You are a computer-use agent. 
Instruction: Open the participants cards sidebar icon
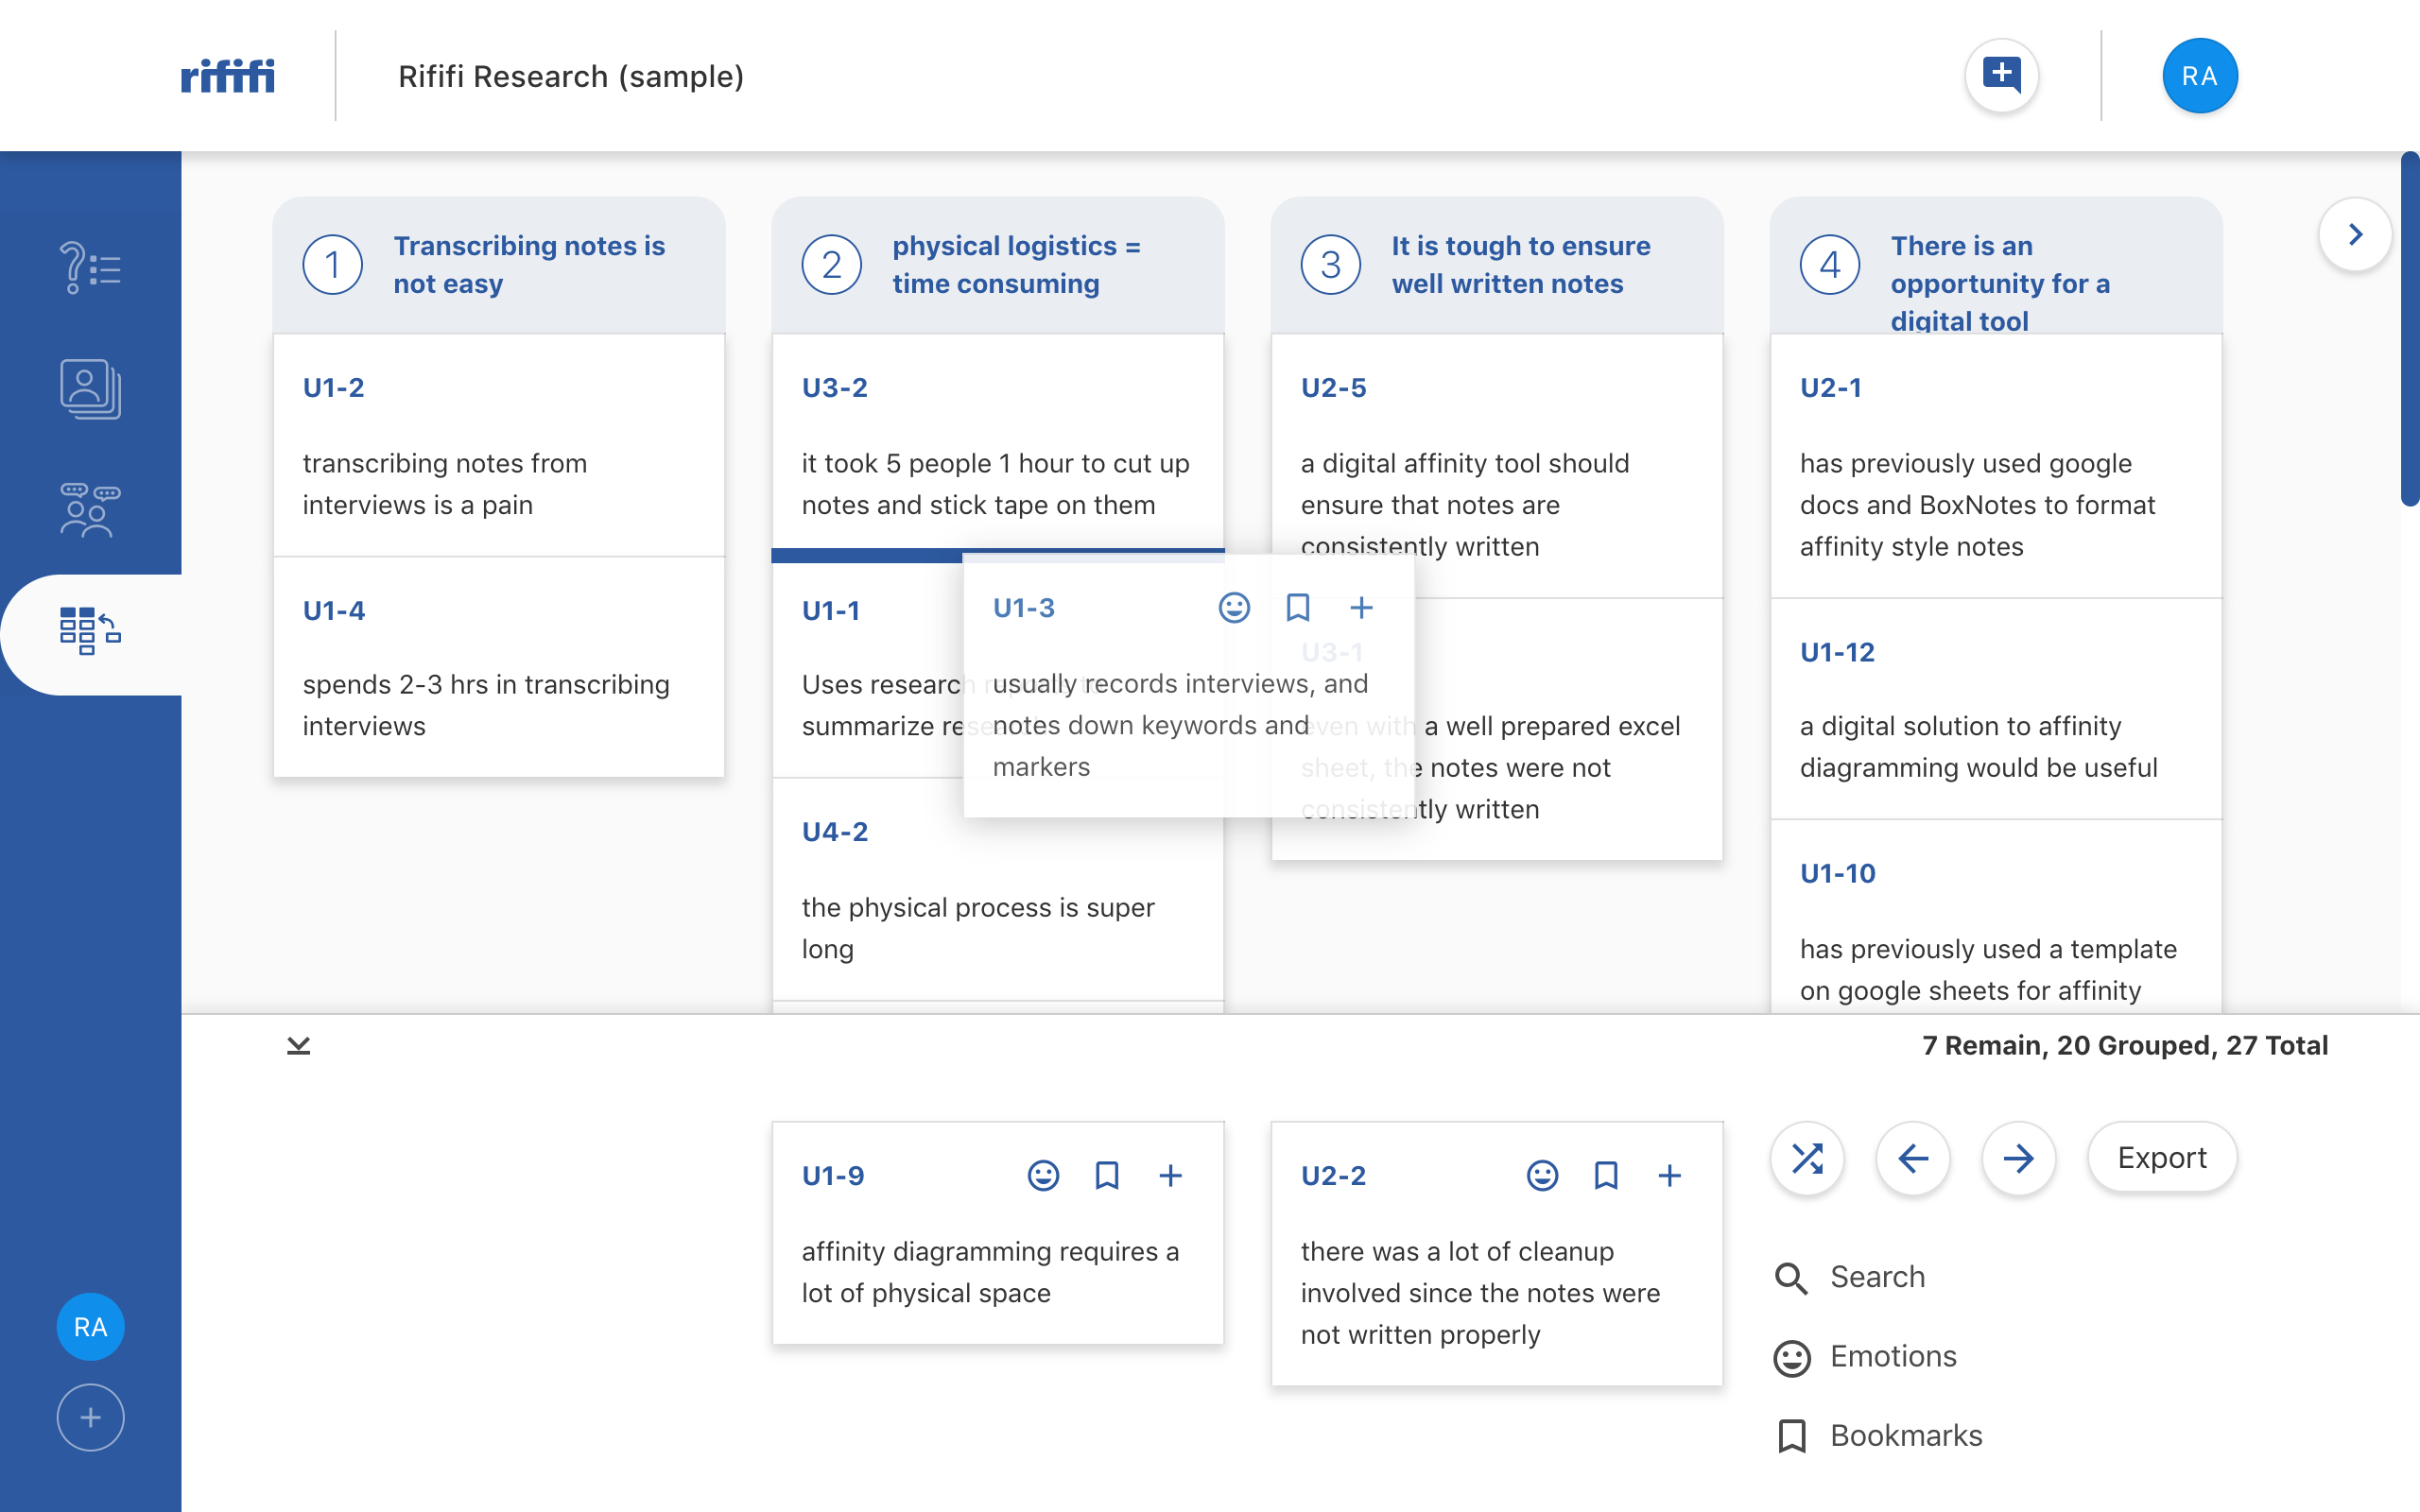tap(90, 389)
